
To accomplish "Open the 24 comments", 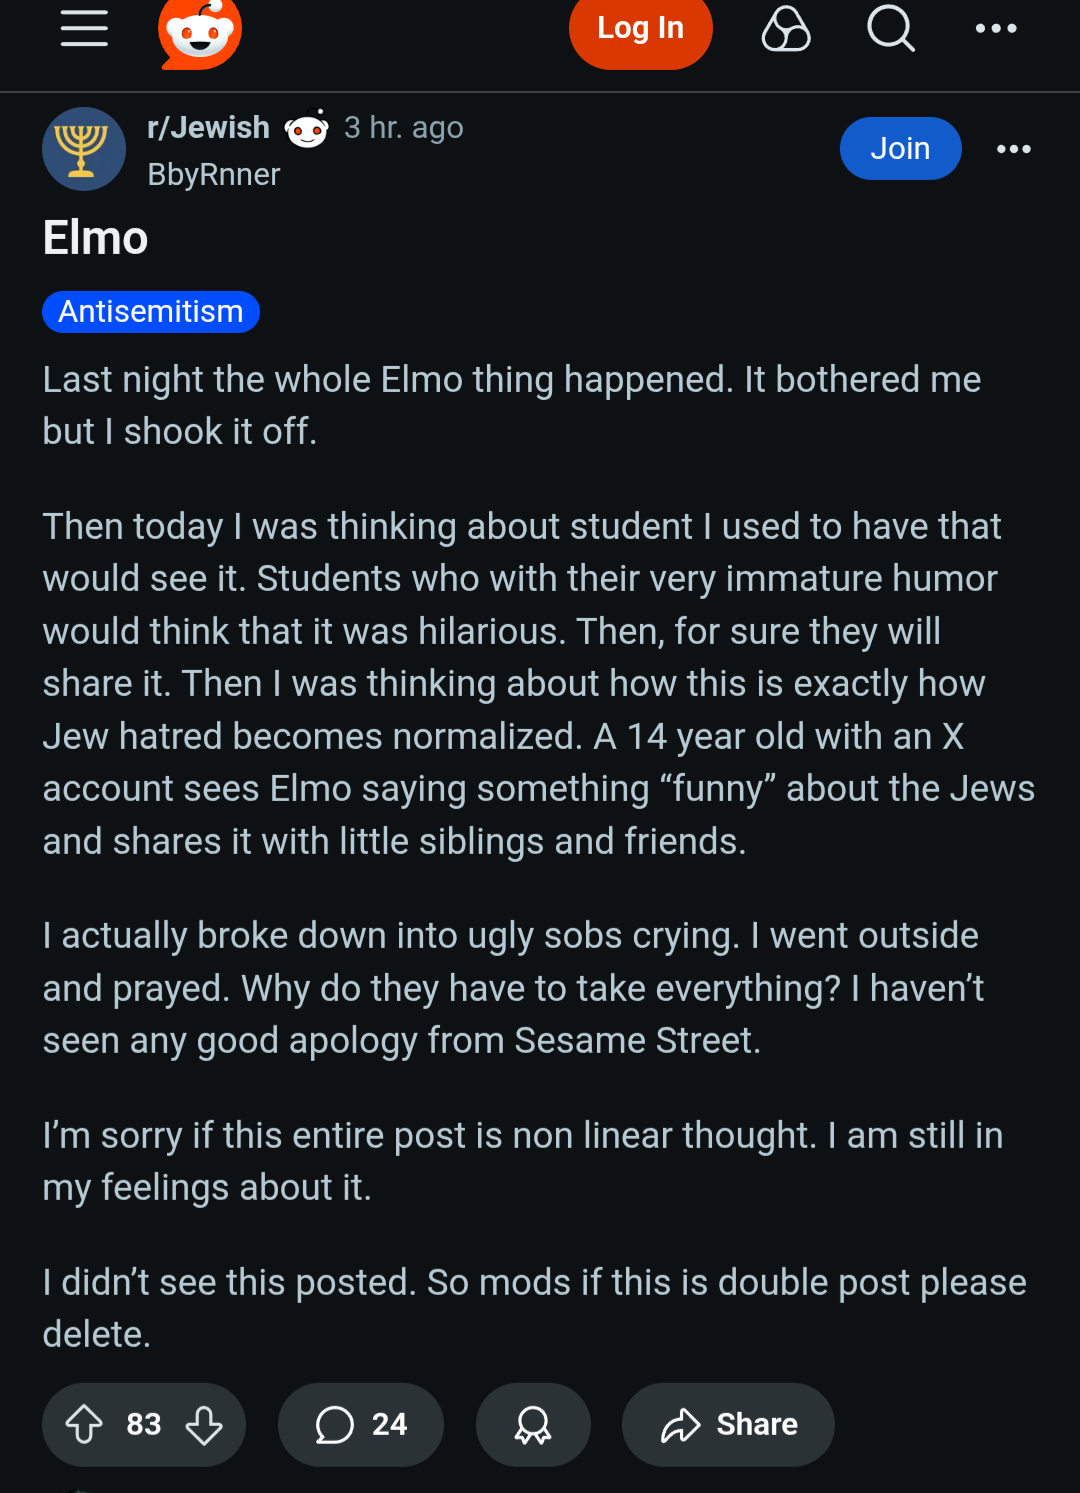I will (x=361, y=1424).
